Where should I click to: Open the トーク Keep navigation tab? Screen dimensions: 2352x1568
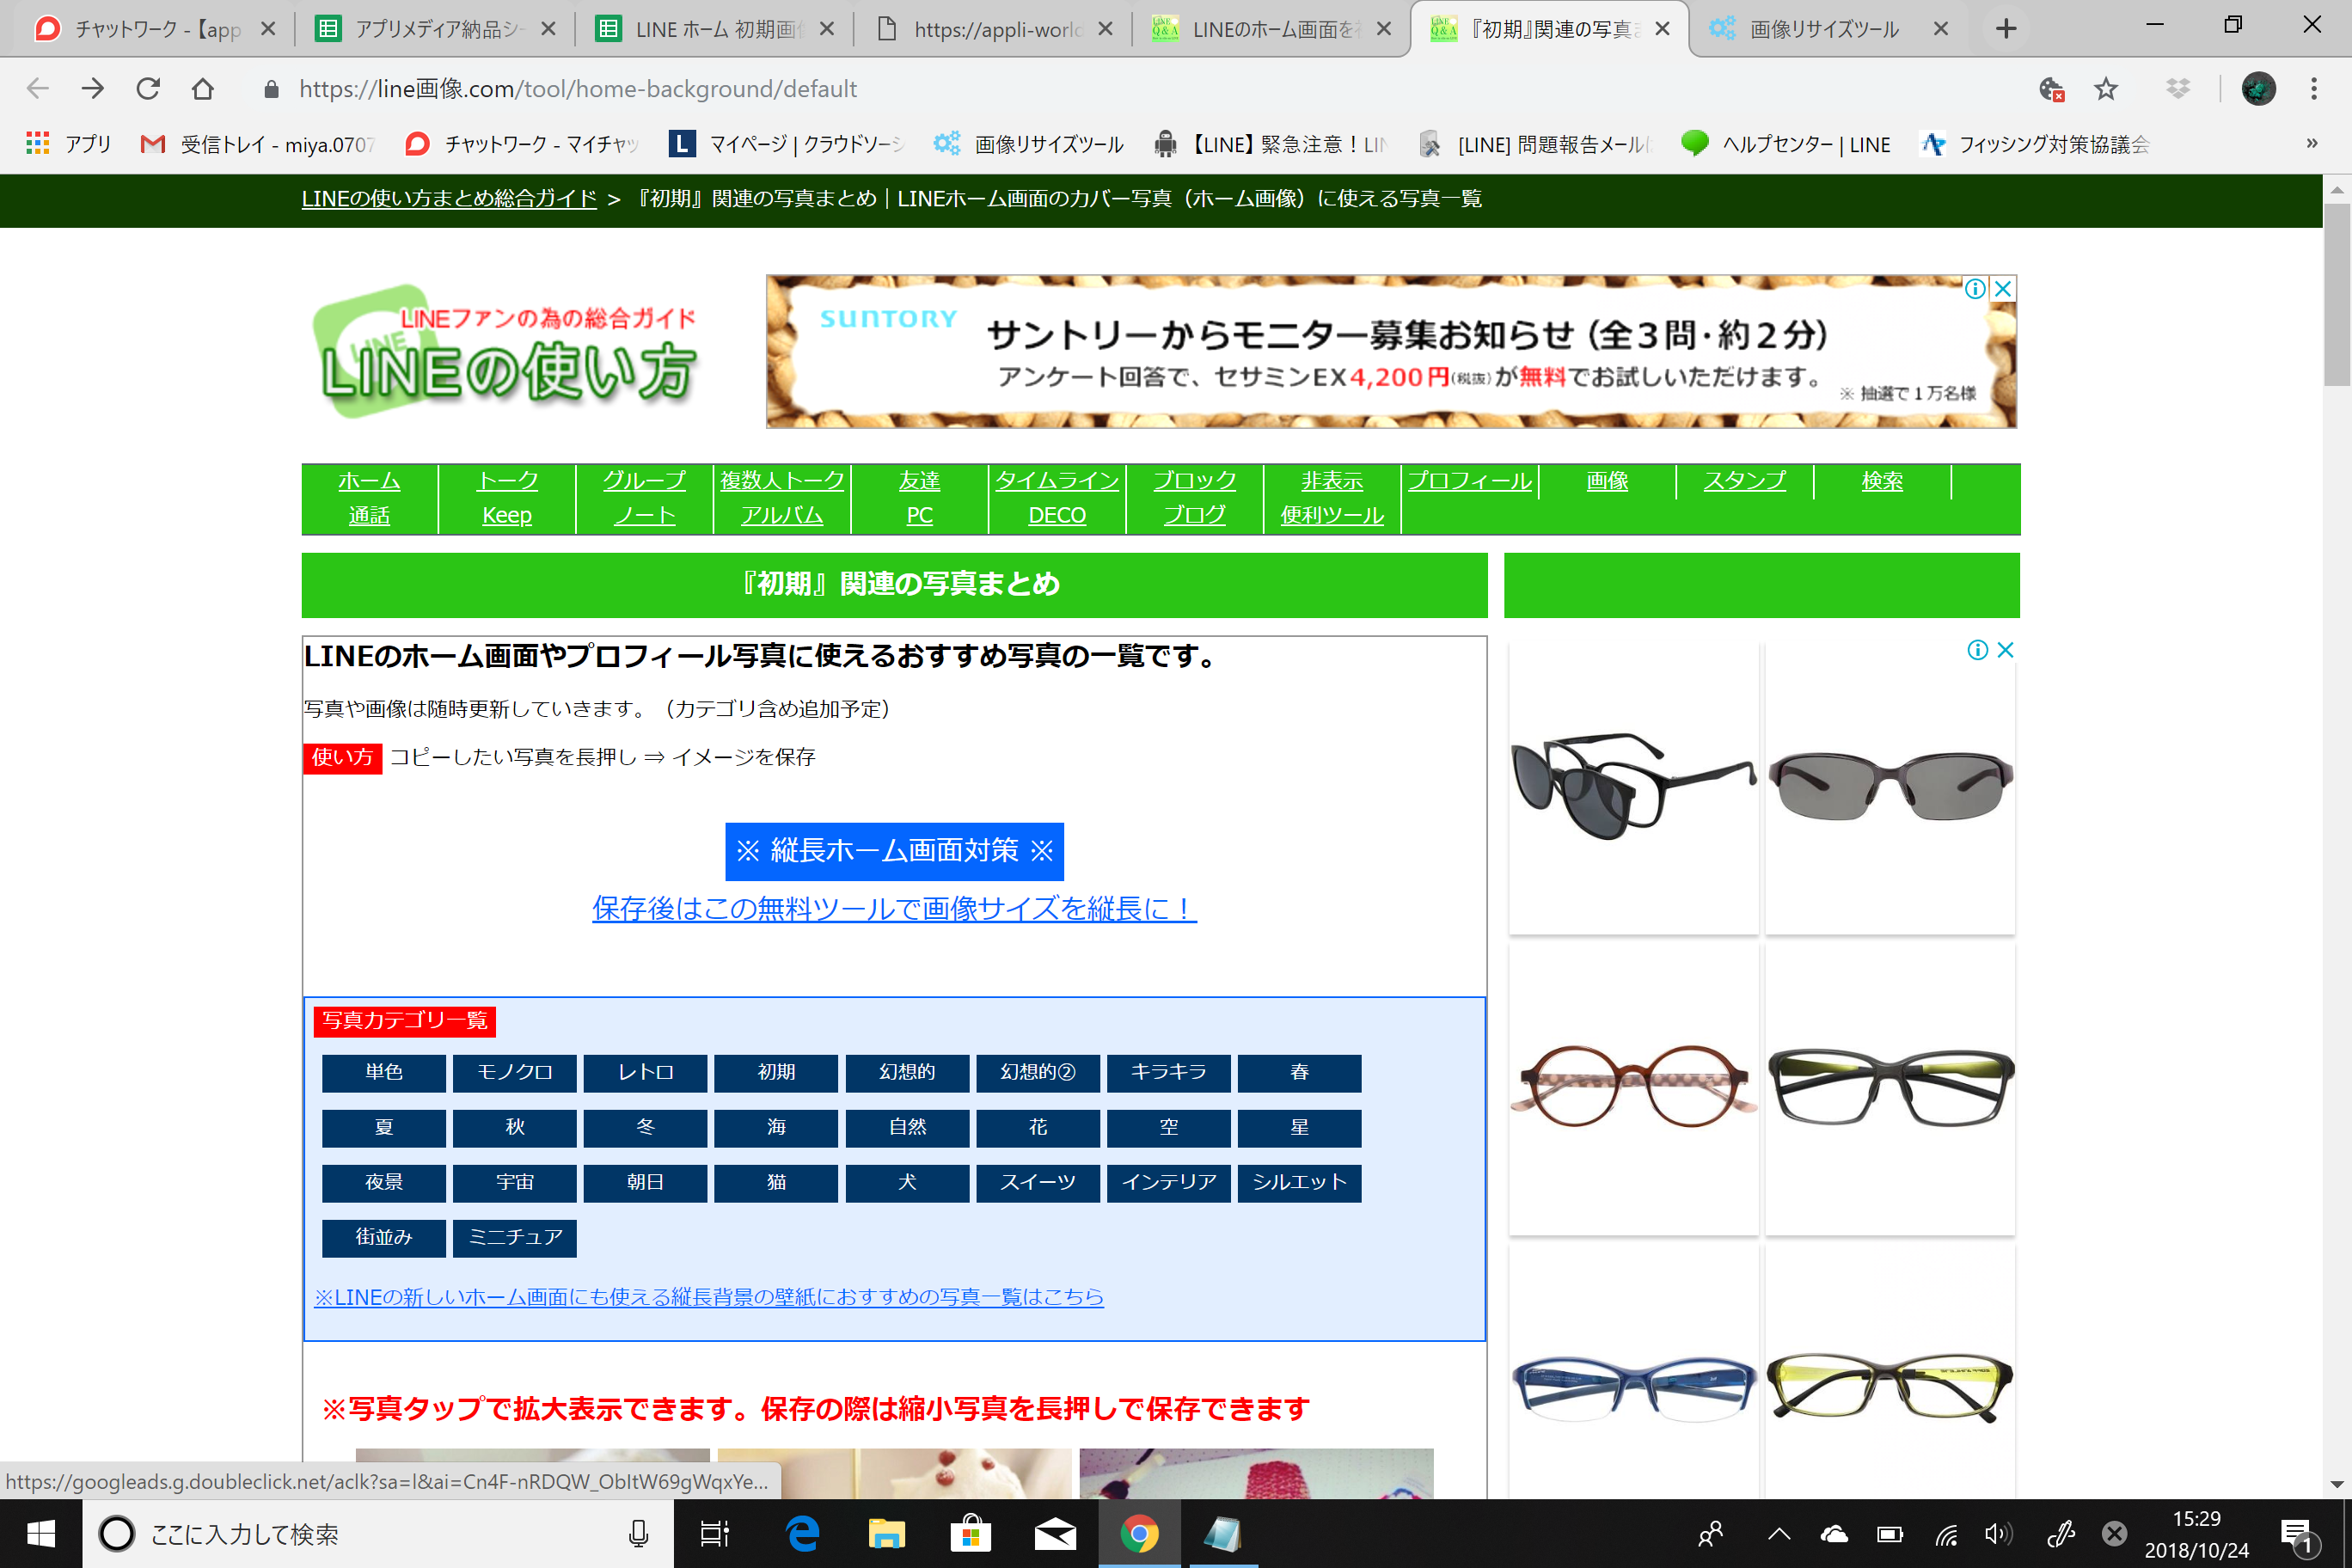coord(505,497)
